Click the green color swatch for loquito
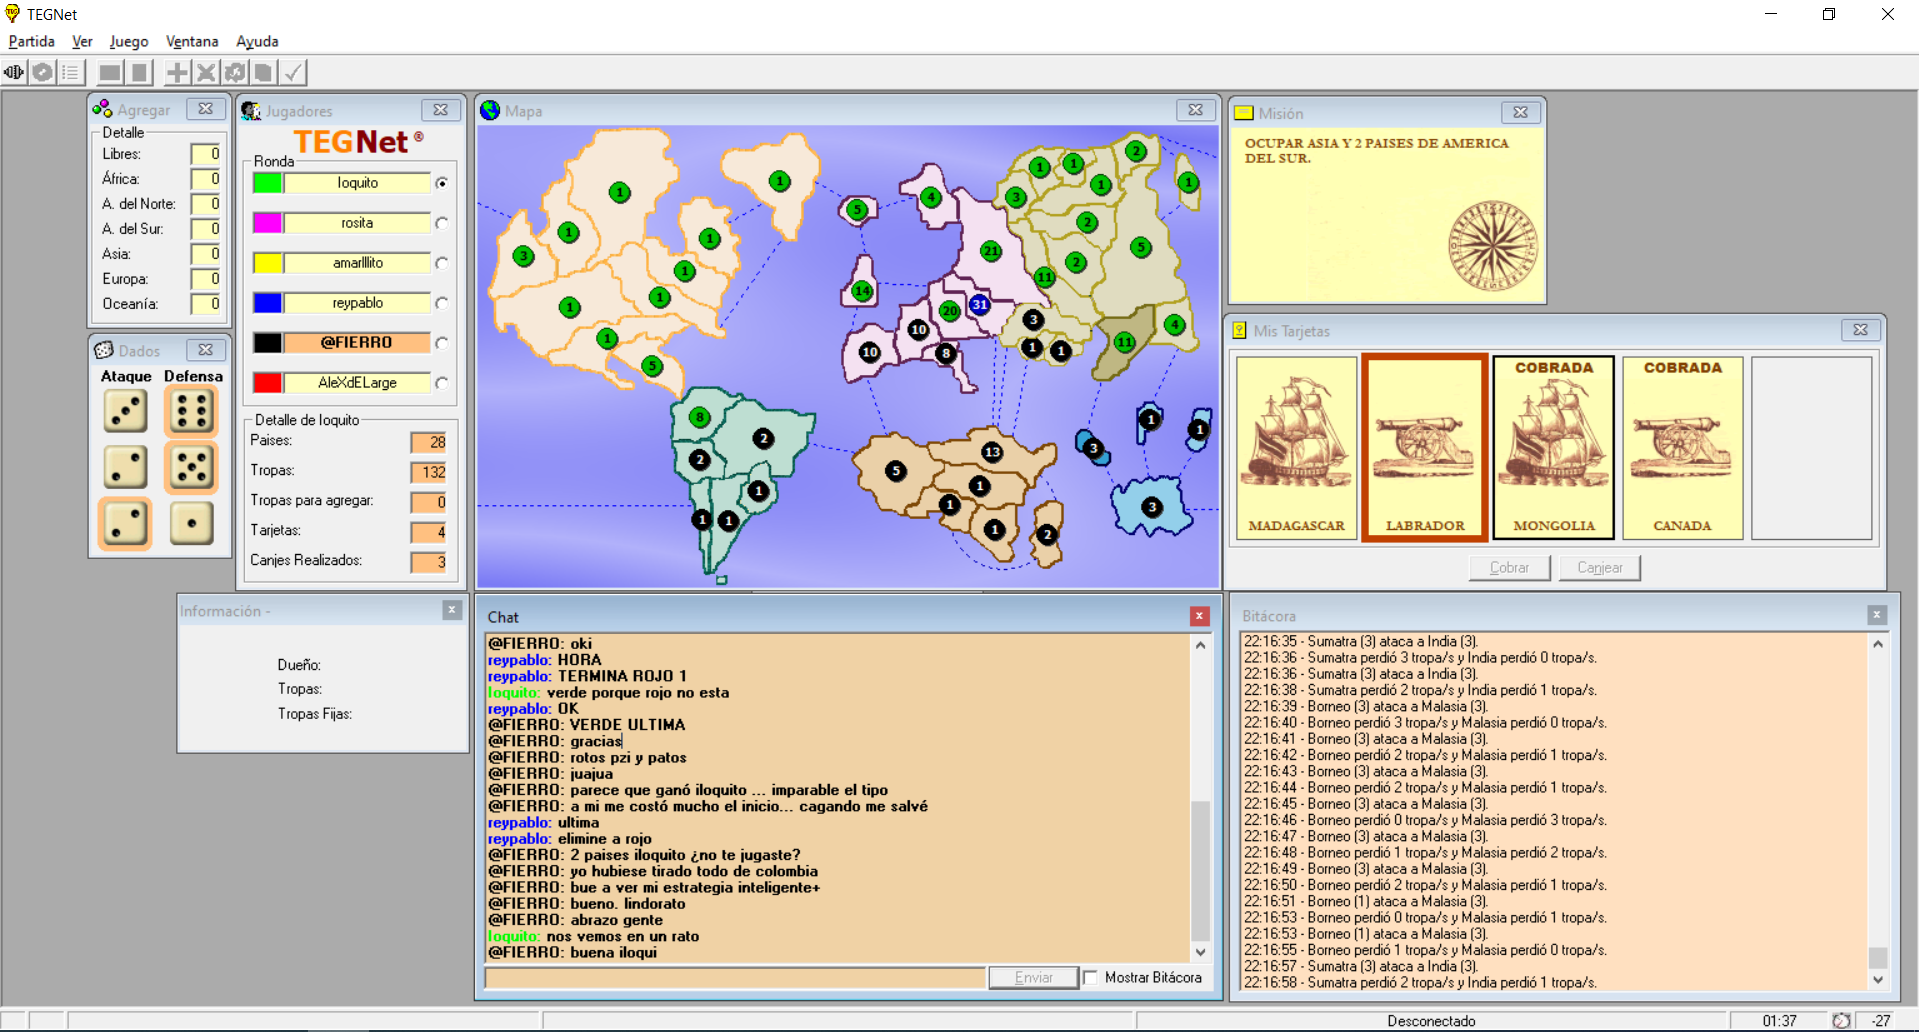The width and height of the screenshot is (1919, 1032). [x=267, y=183]
